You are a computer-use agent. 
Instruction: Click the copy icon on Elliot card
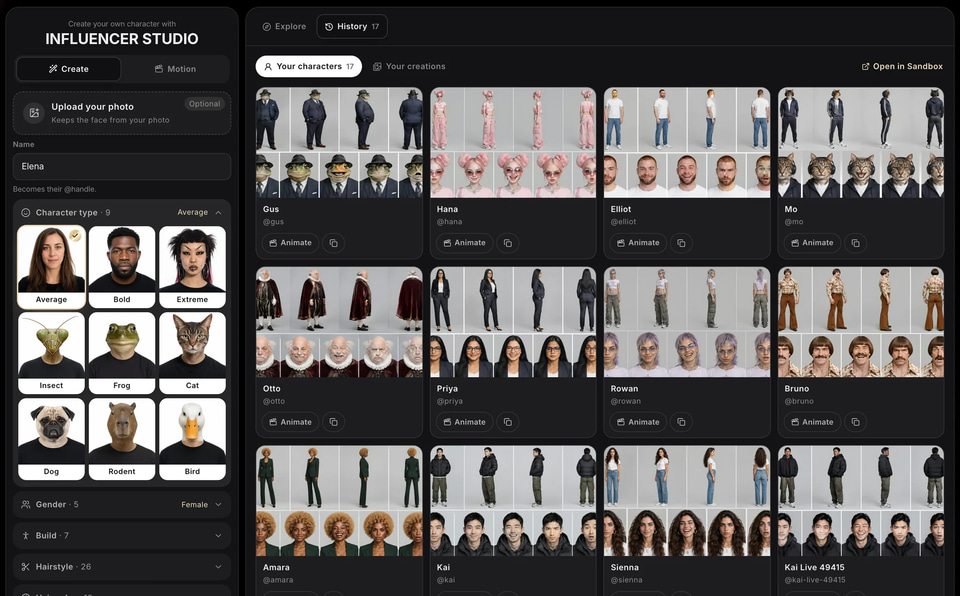681,243
